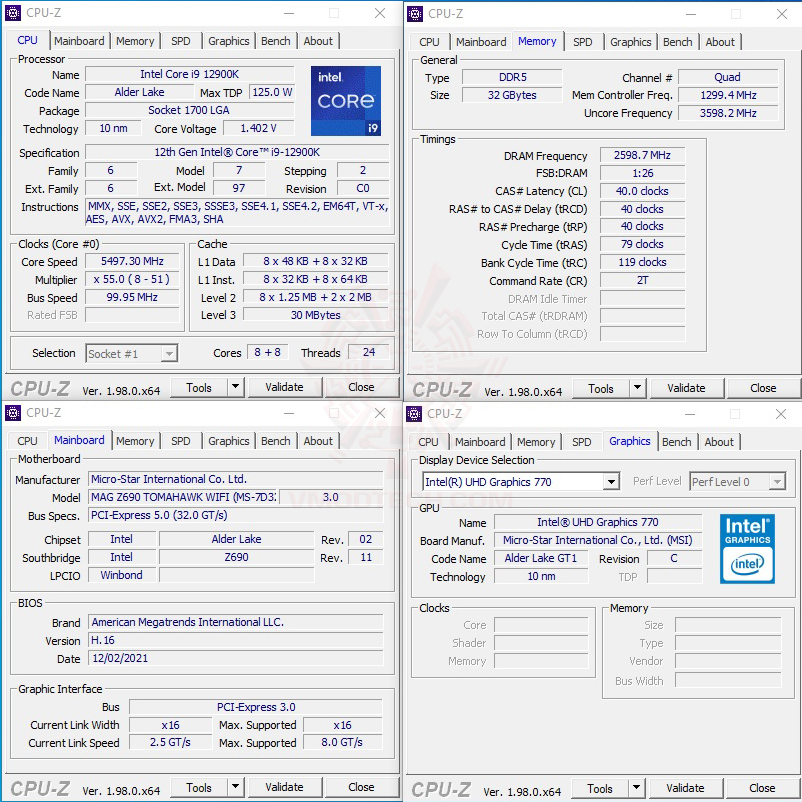Select the CPU tab in the Memory window
The image size is (802, 802).
(429, 42)
